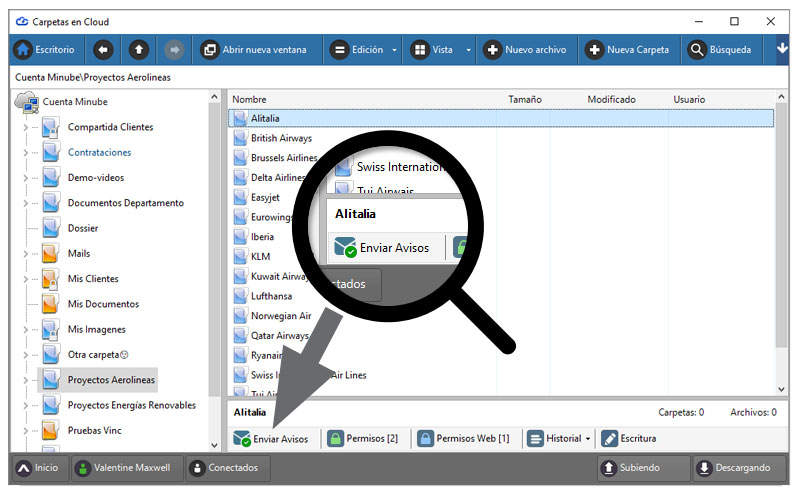
Task: Select Alitalia folder row
Action: point(501,118)
